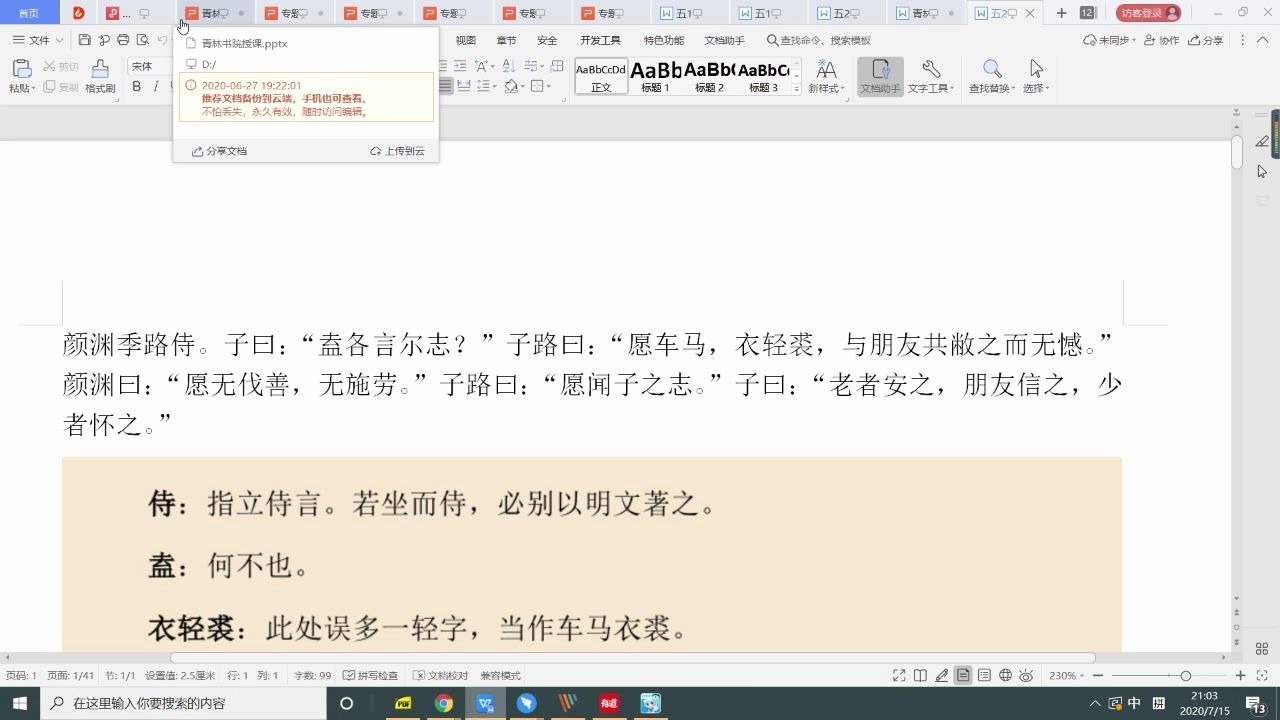Viewport: 1280px width, 720px height.
Task: Click the Paste clipboard icon
Action: tap(21, 69)
